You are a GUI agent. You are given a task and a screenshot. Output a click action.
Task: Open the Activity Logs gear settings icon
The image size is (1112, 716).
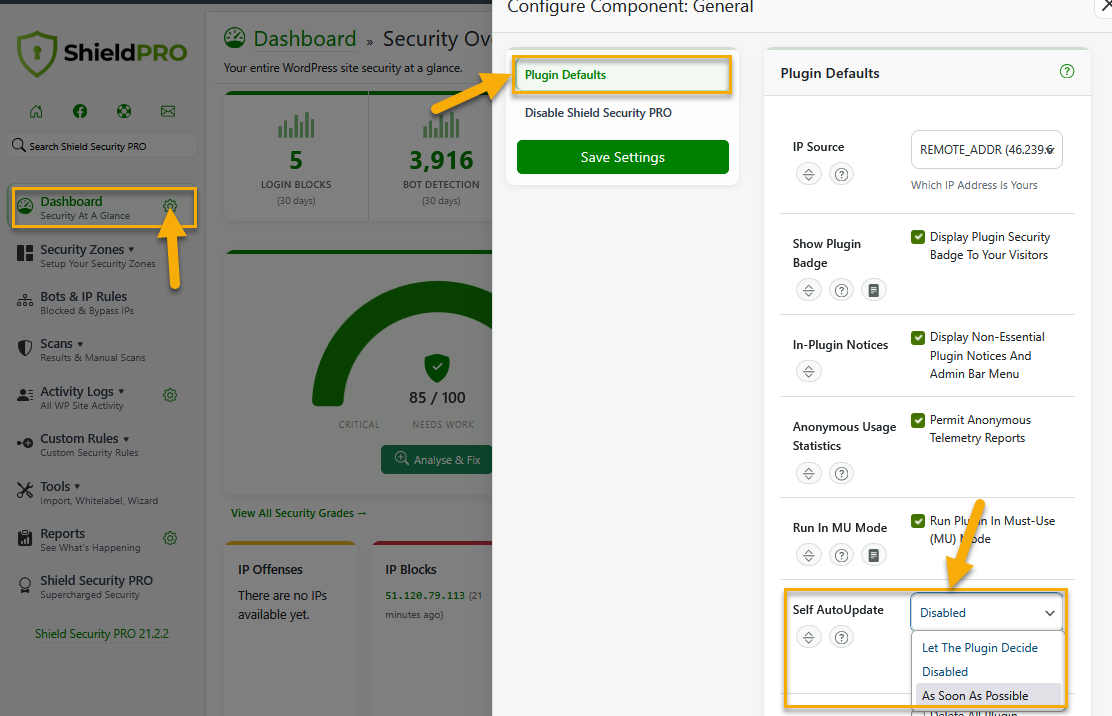pyautogui.click(x=169, y=395)
